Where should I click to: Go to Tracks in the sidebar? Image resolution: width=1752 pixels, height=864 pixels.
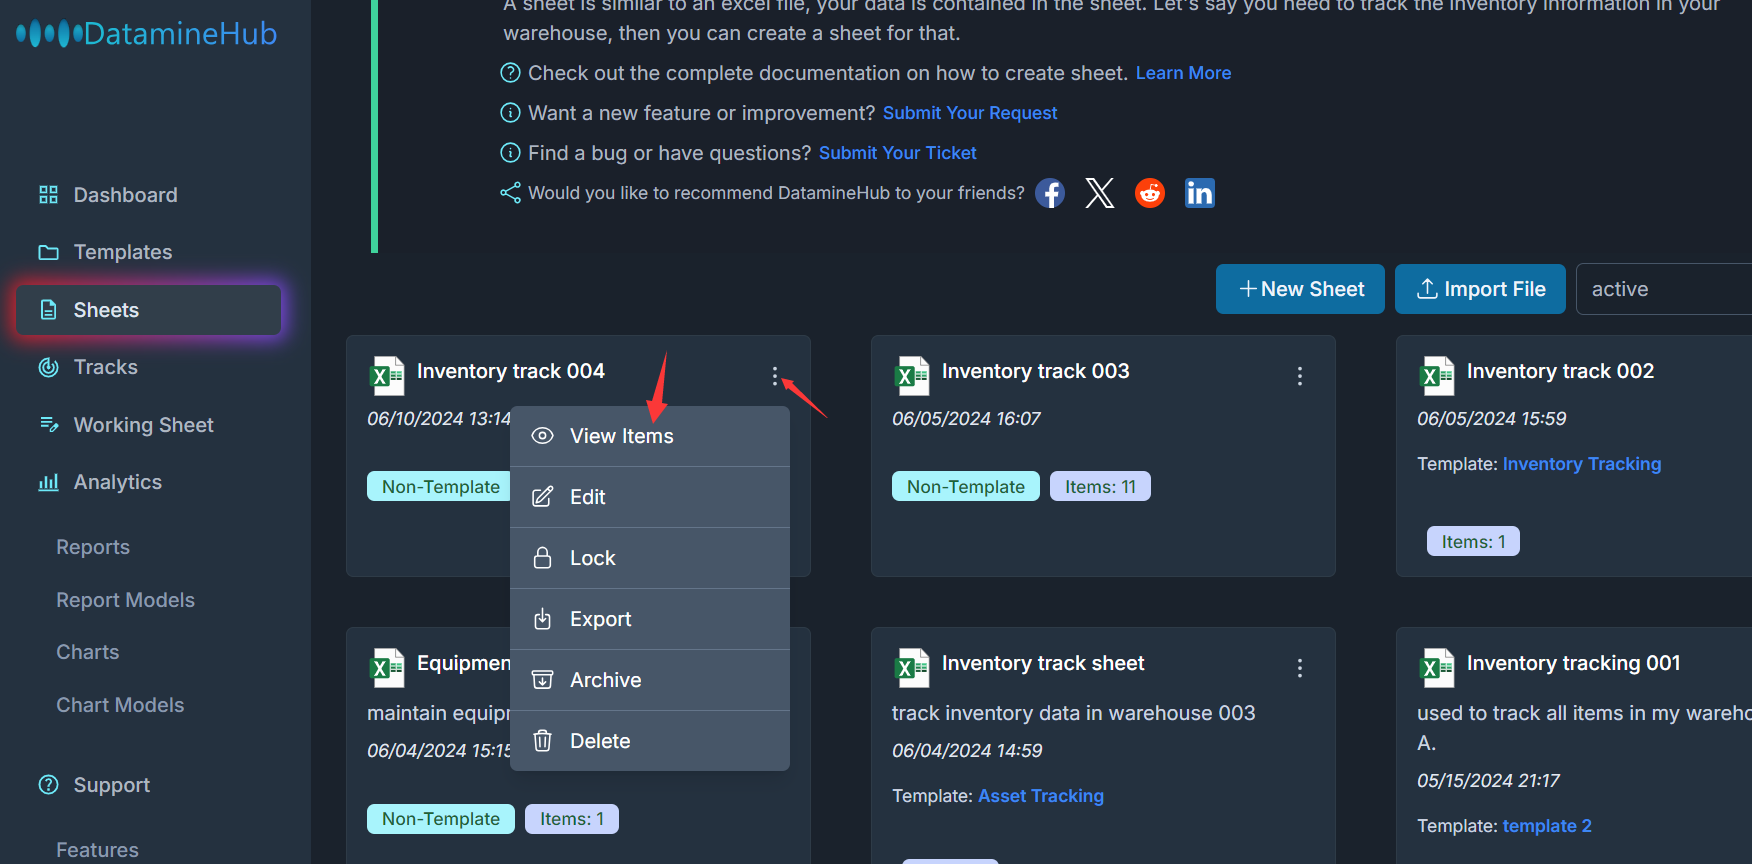tap(105, 367)
